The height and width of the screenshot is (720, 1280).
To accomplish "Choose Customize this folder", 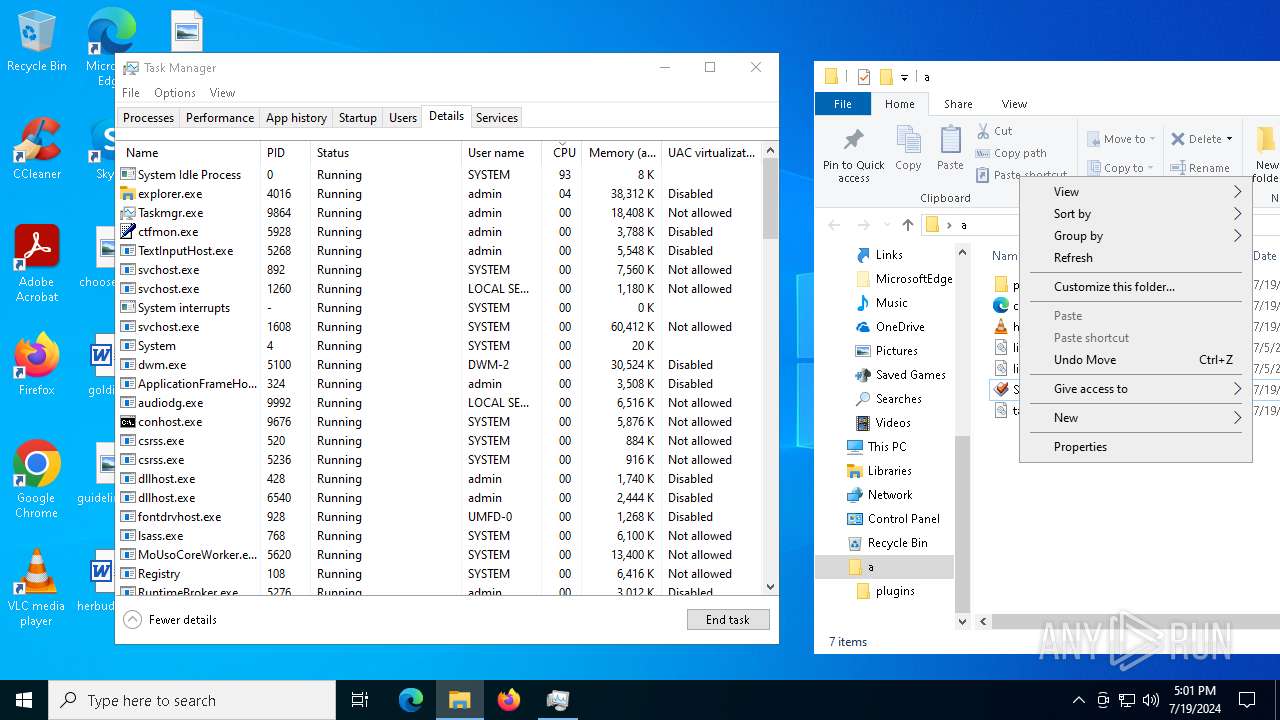I will point(1136,287).
